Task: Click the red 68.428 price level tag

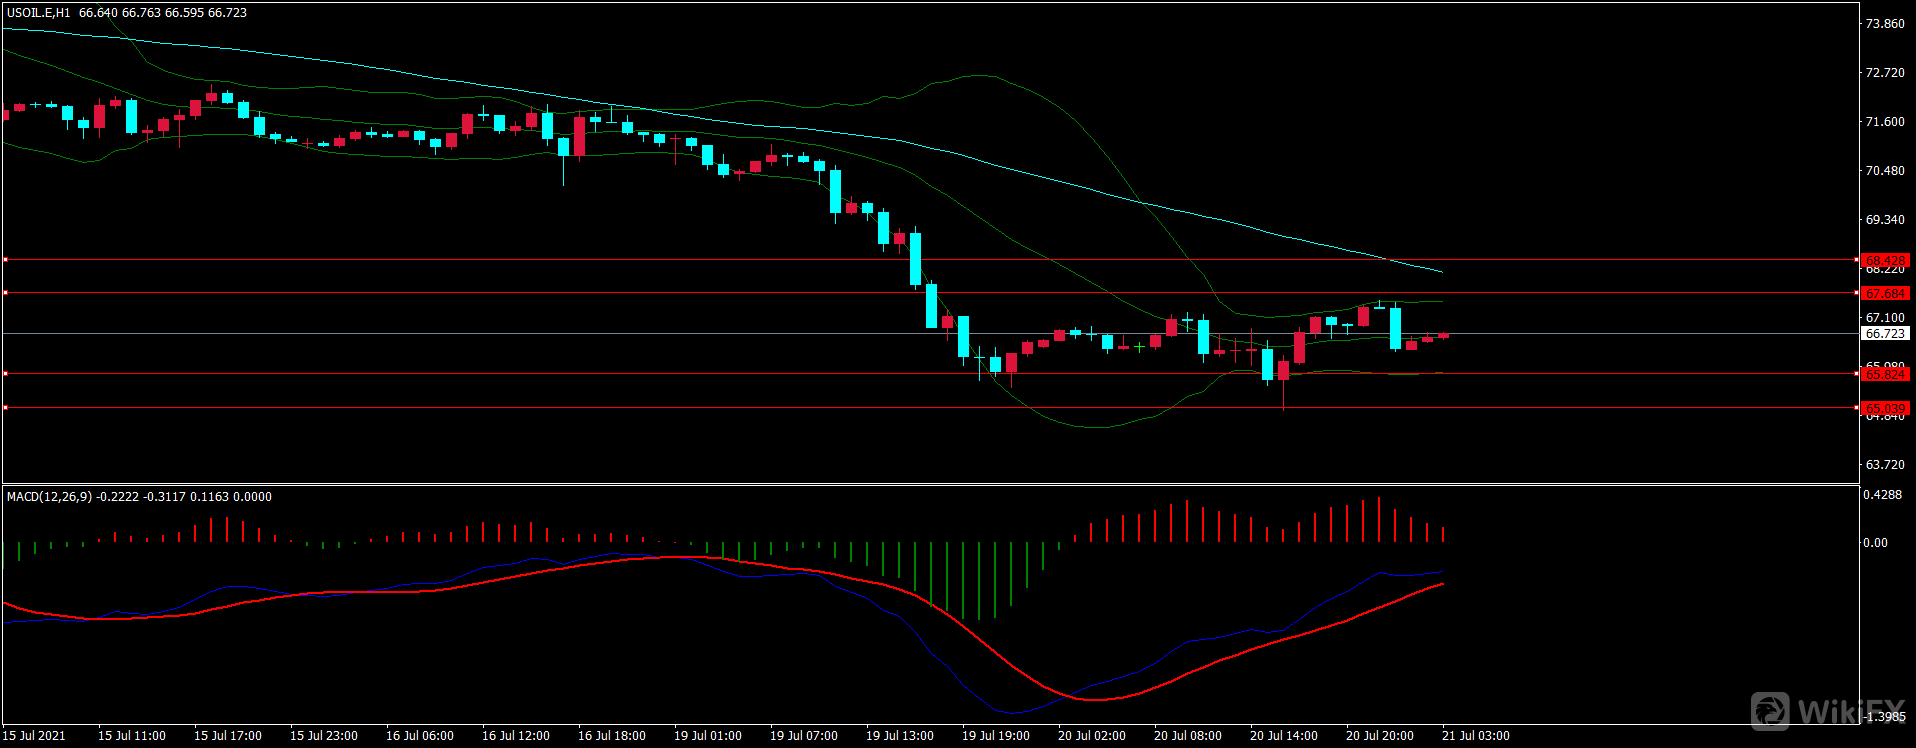Action: click(x=1885, y=260)
